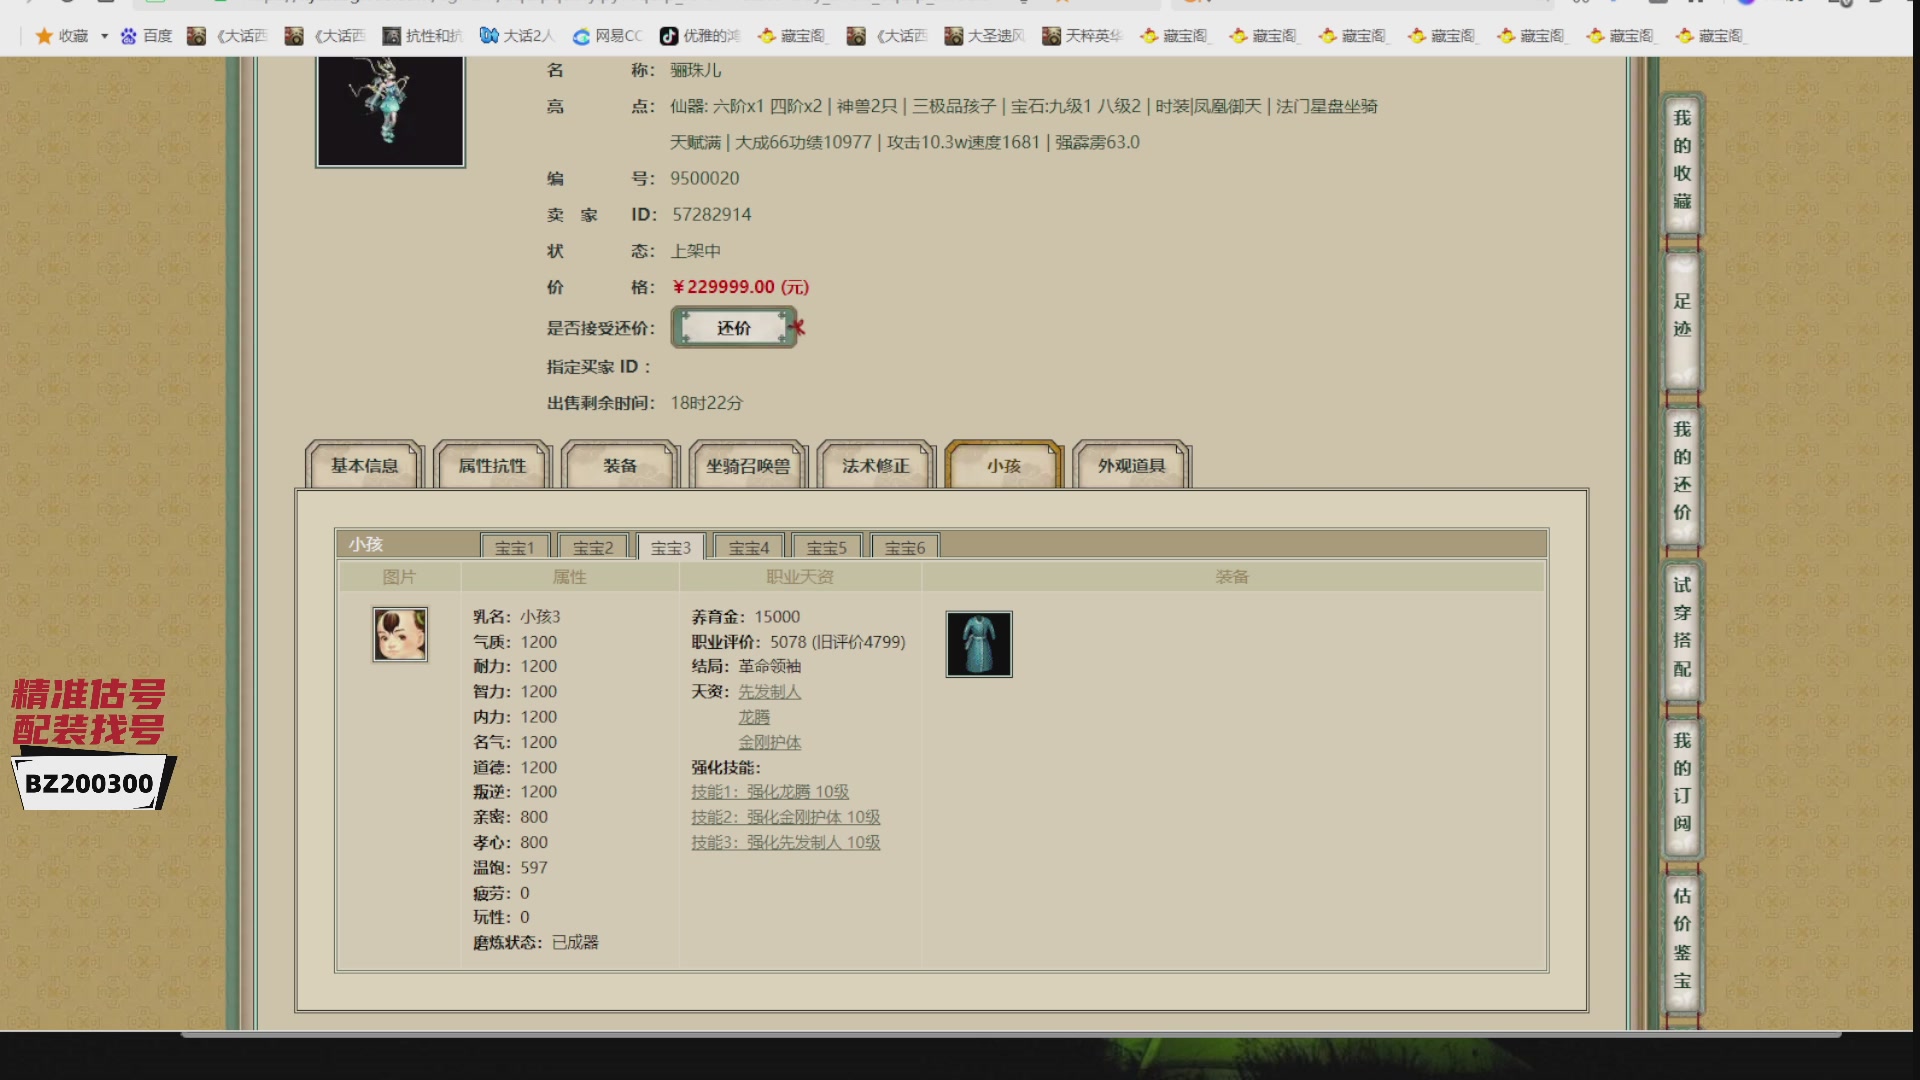Open 估价鉴宝 in right sidebar
This screenshot has height=1080, width=1920.
(x=1682, y=938)
